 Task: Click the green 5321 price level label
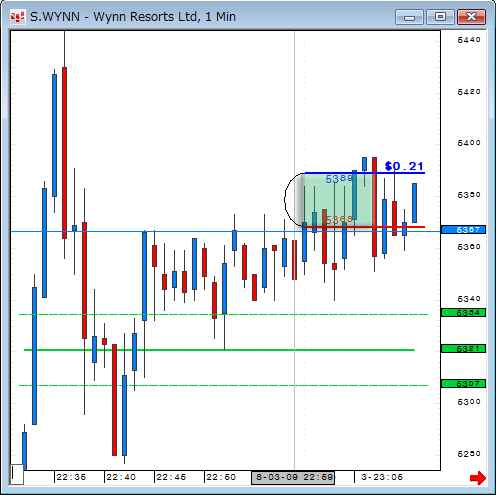pos(463,349)
